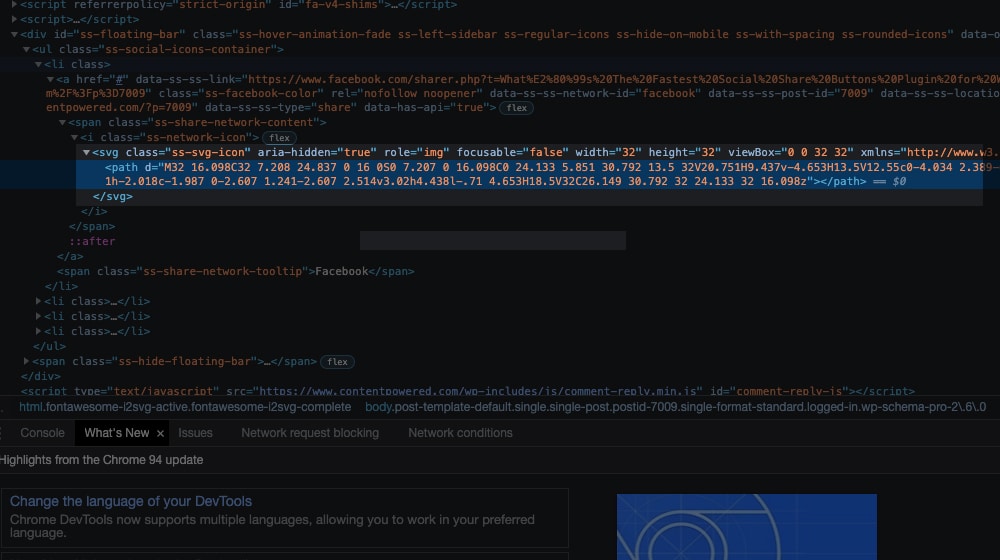Click the closing </div> tag row
This screenshot has height=560, width=1000.
[x=41, y=376]
